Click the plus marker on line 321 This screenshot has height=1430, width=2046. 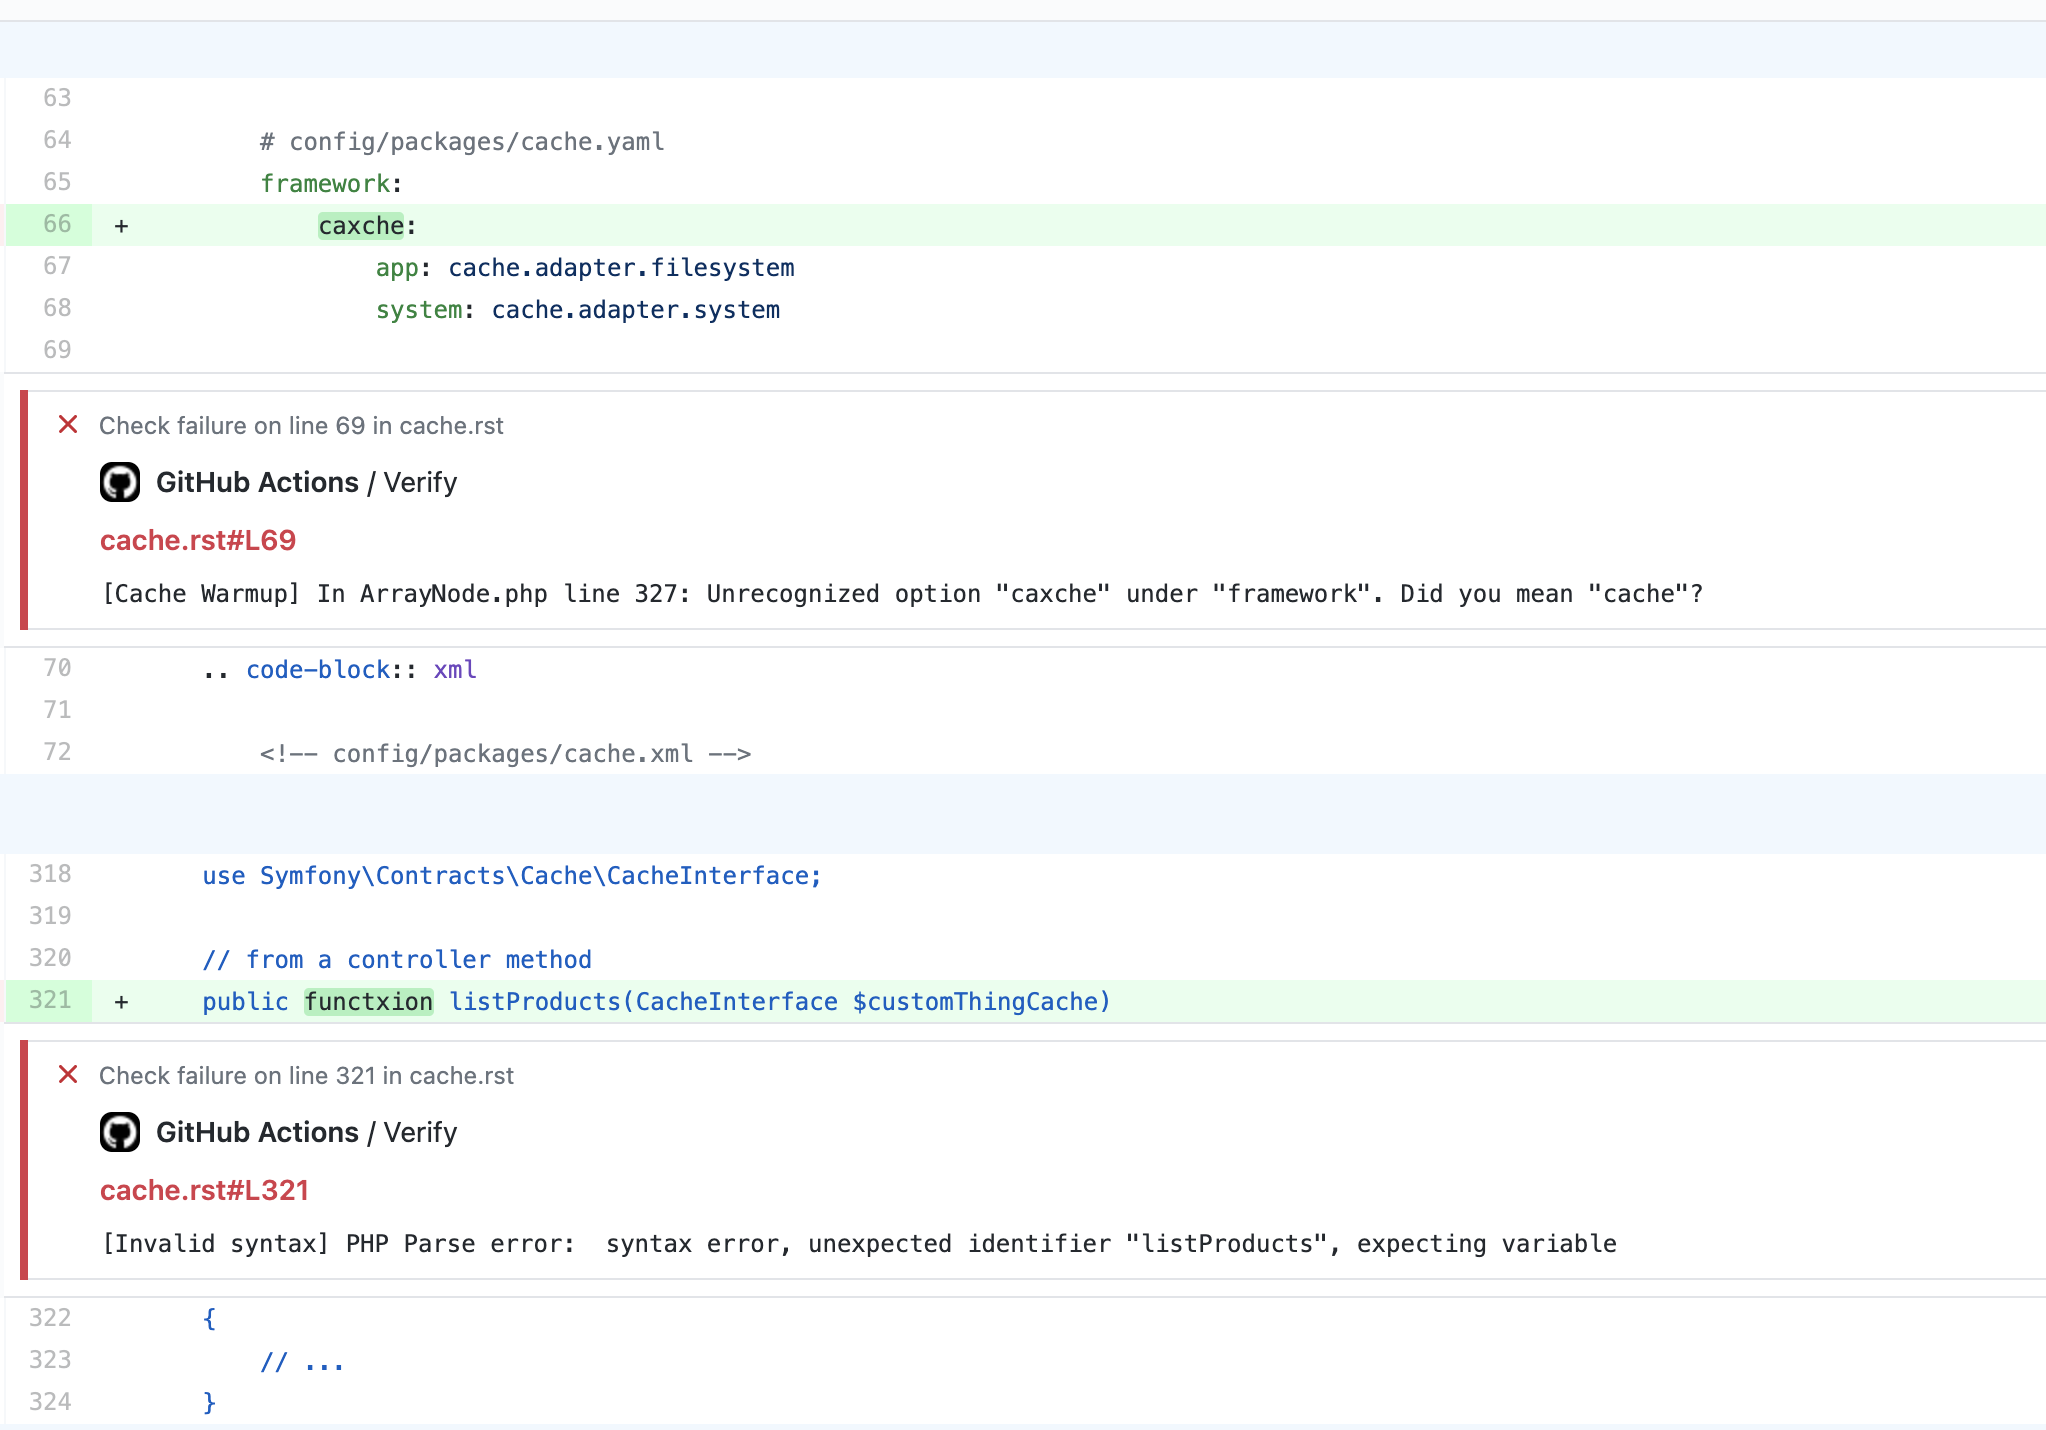click(x=121, y=1002)
